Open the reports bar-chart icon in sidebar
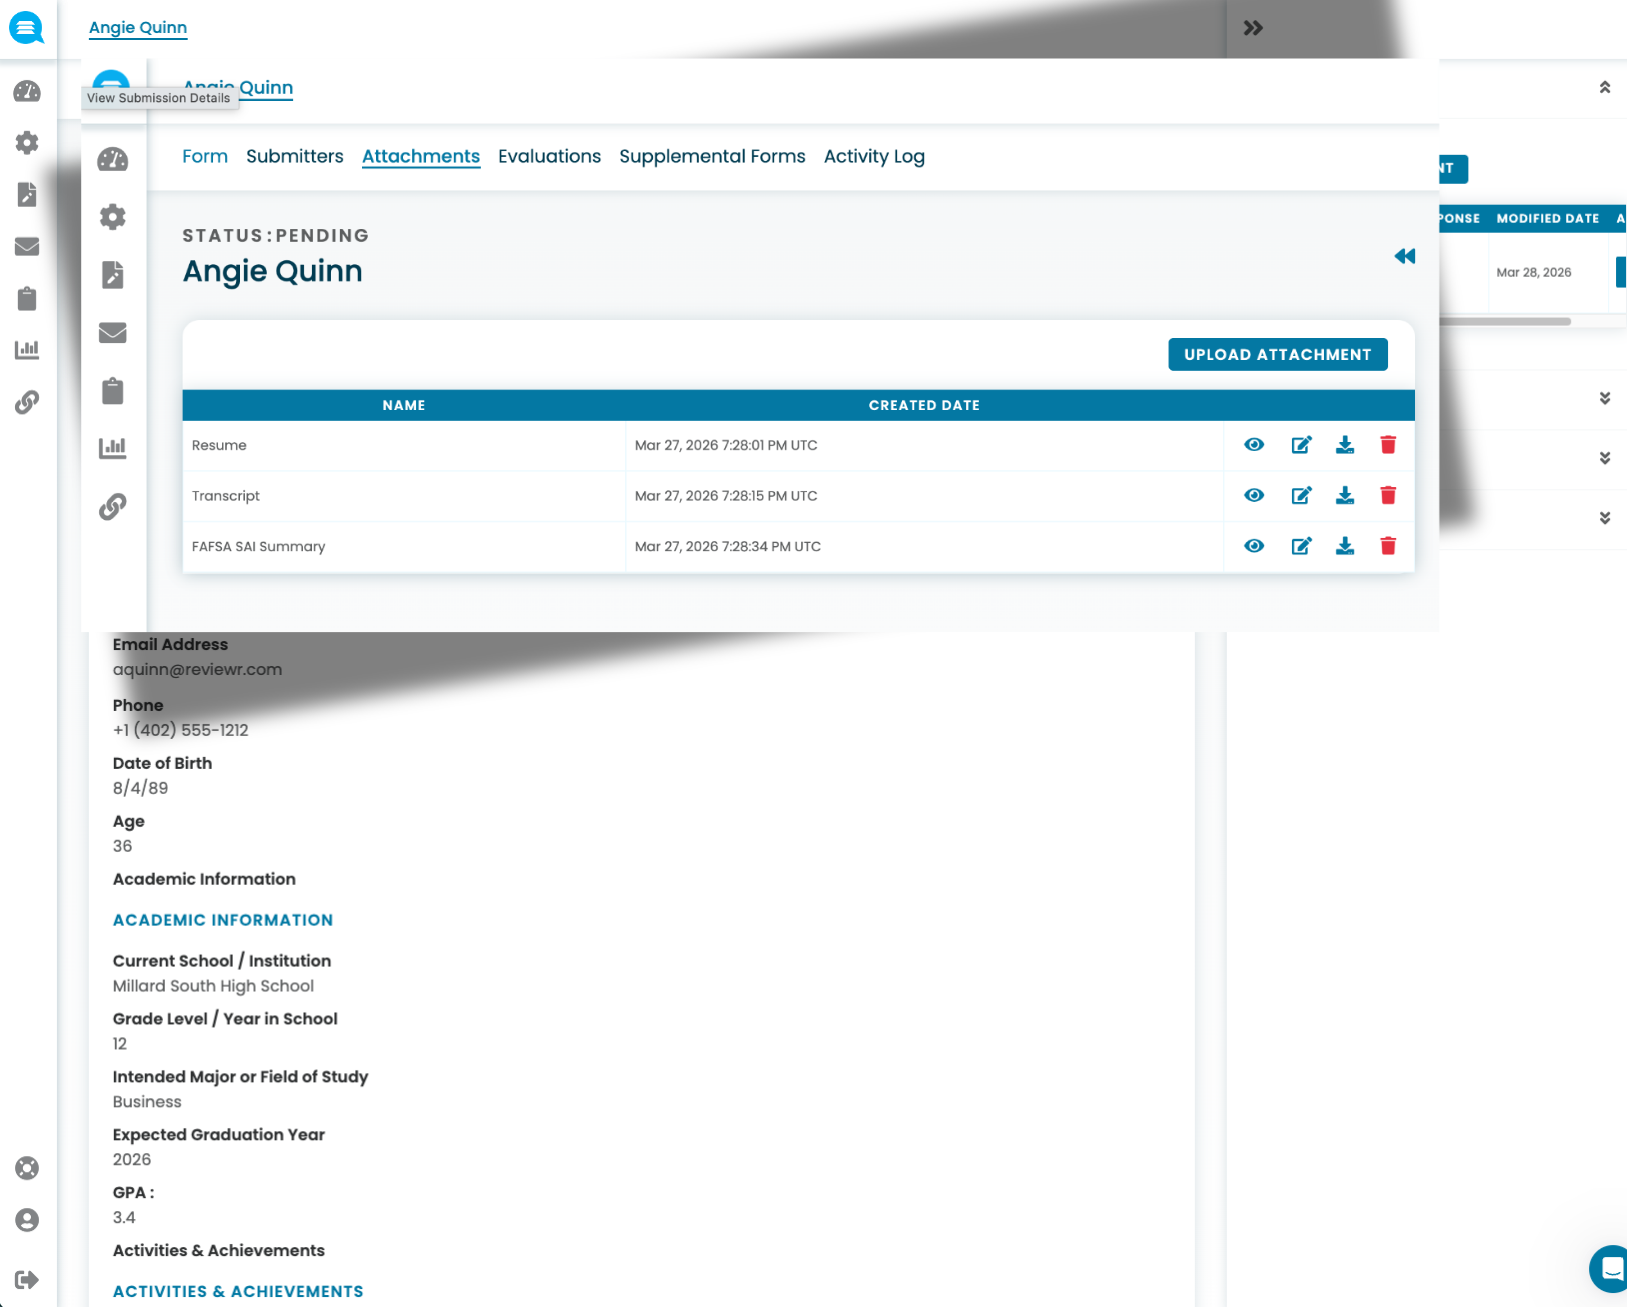 click(x=27, y=349)
